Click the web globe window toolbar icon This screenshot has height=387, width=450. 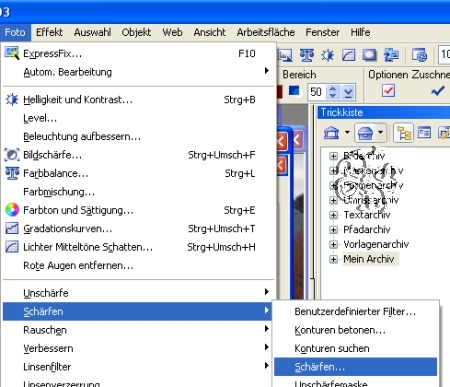(x=419, y=55)
